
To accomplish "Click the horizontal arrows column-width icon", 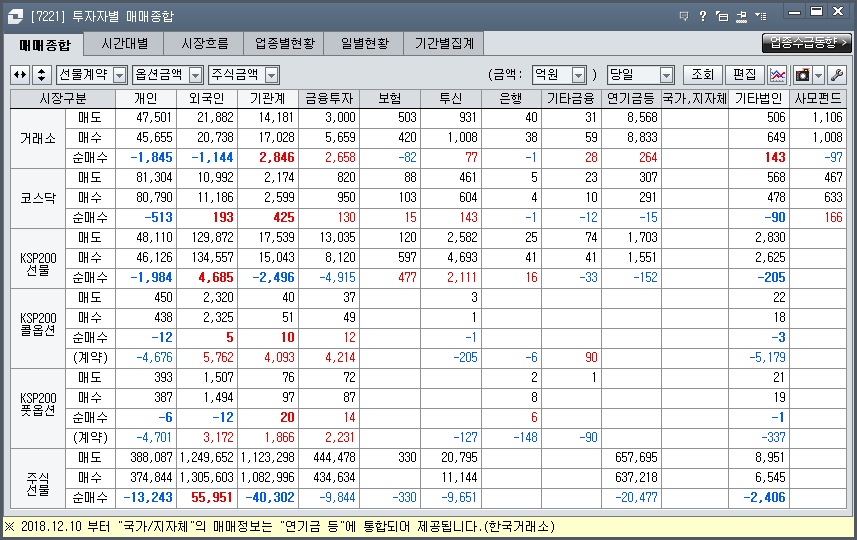I will tap(20, 75).
